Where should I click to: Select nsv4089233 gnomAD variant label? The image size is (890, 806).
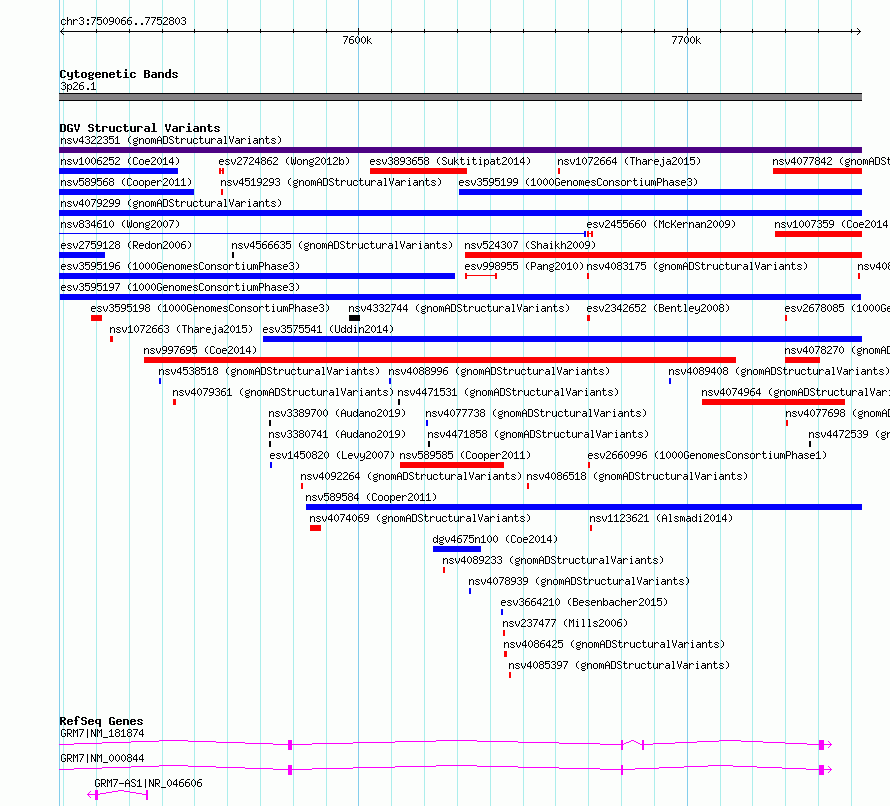point(553,560)
